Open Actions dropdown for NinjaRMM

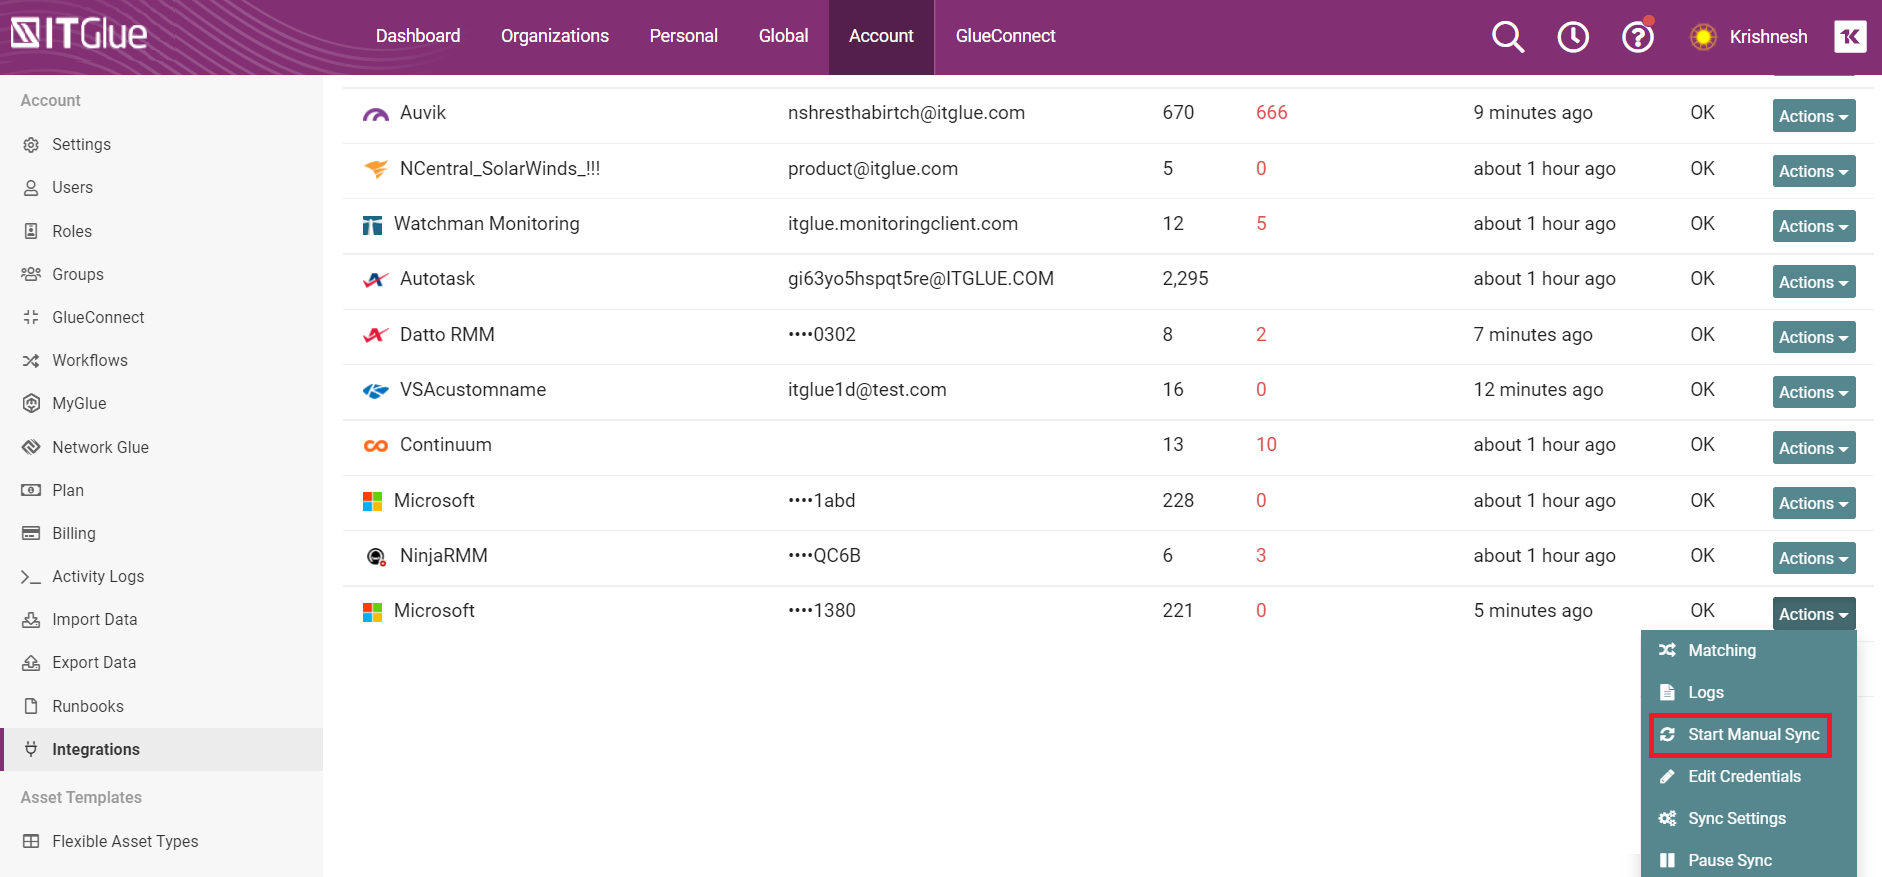(x=1814, y=558)
